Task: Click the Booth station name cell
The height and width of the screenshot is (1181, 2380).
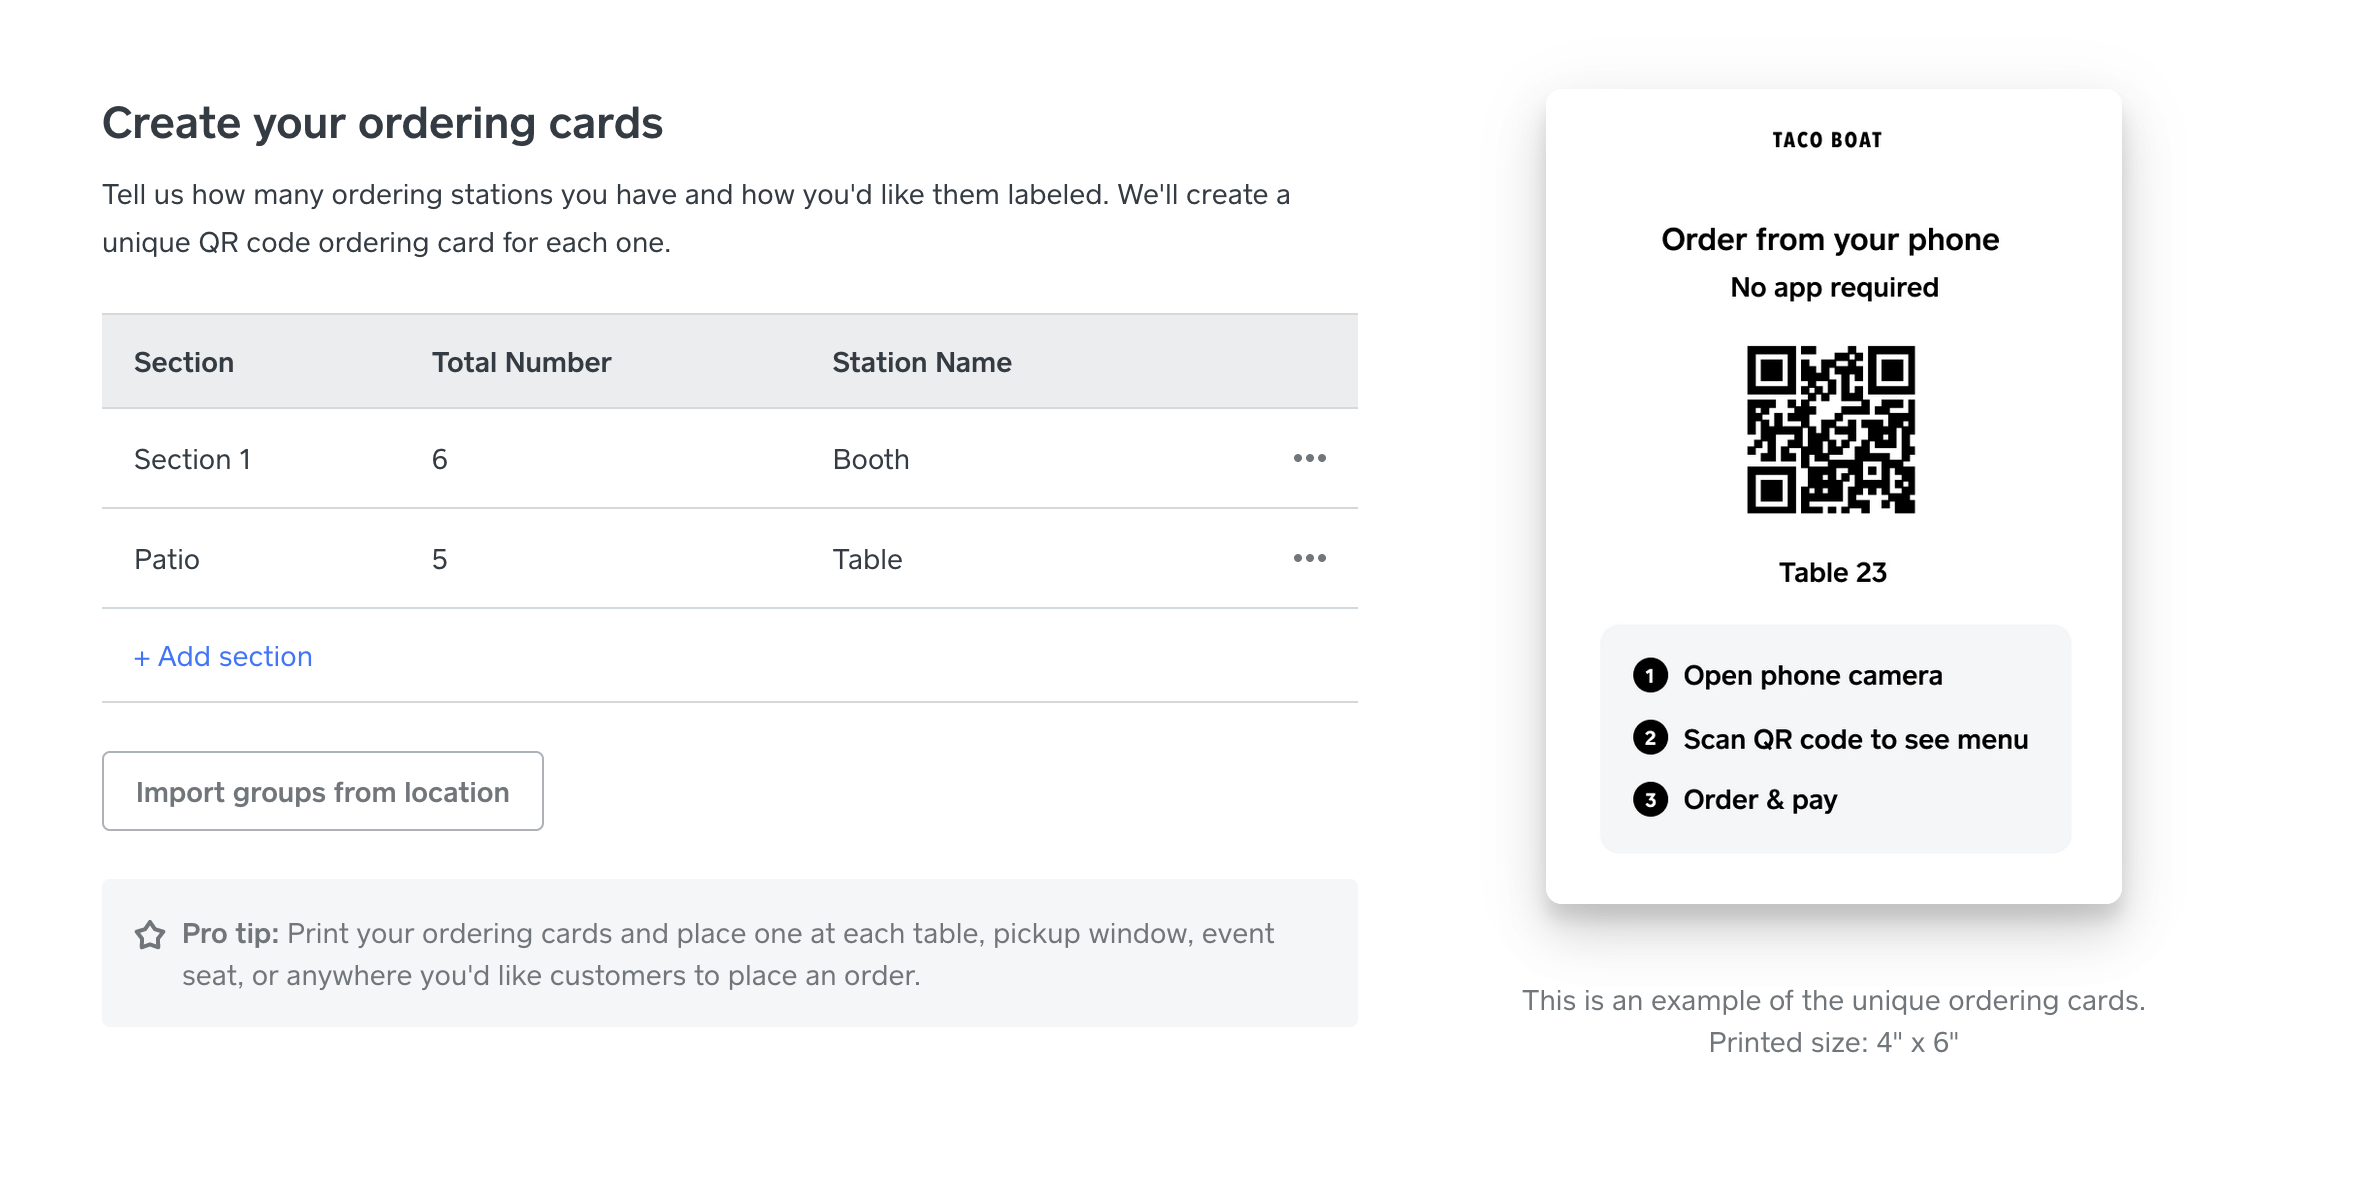Action: (871, 459)
